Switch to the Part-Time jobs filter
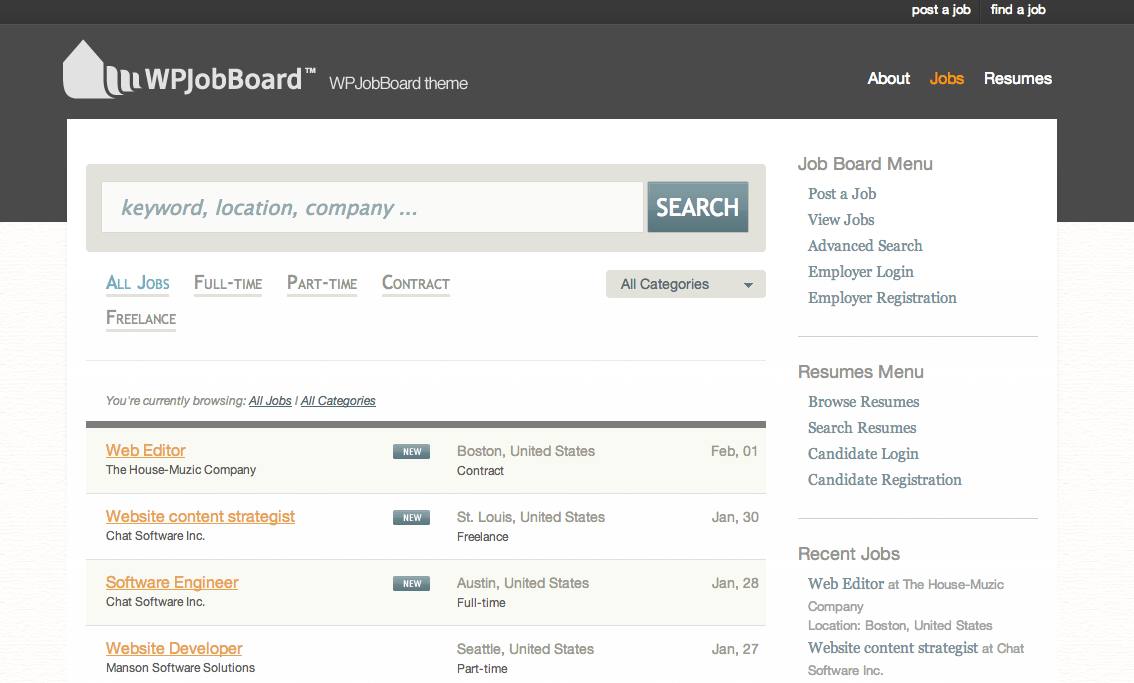 [x=321, y=283]
